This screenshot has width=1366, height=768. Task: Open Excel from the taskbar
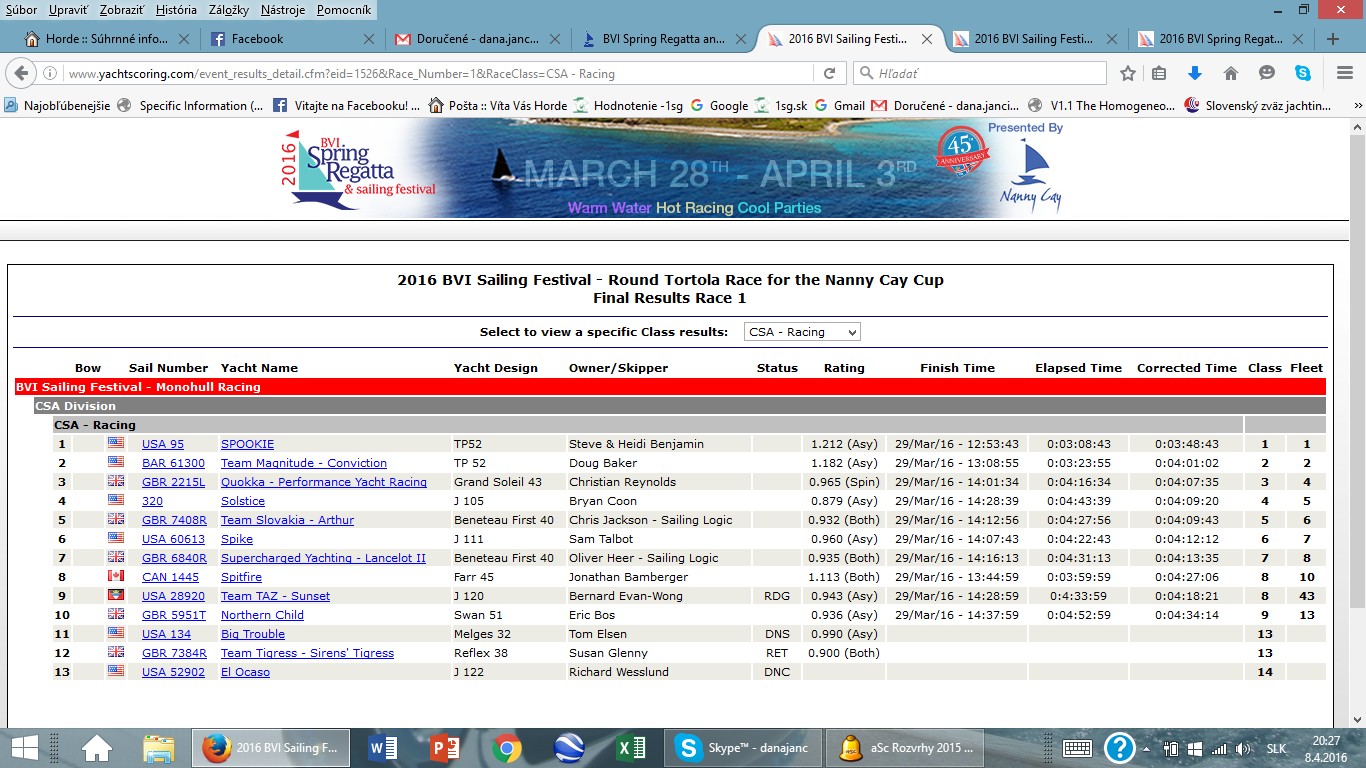pyautogui.click(x=629, y=748)
